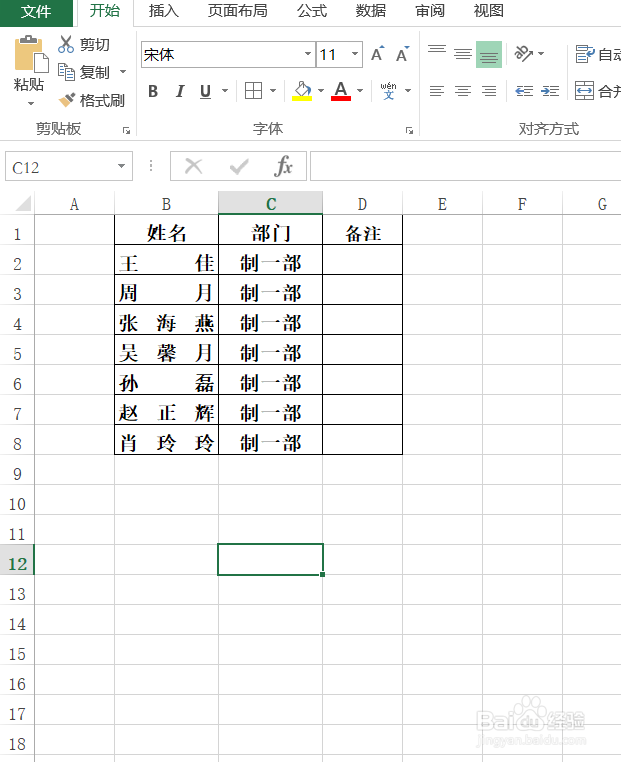Click the text orientation icon
The width and height of the screenshot is (621, 762).
point(523,53)
